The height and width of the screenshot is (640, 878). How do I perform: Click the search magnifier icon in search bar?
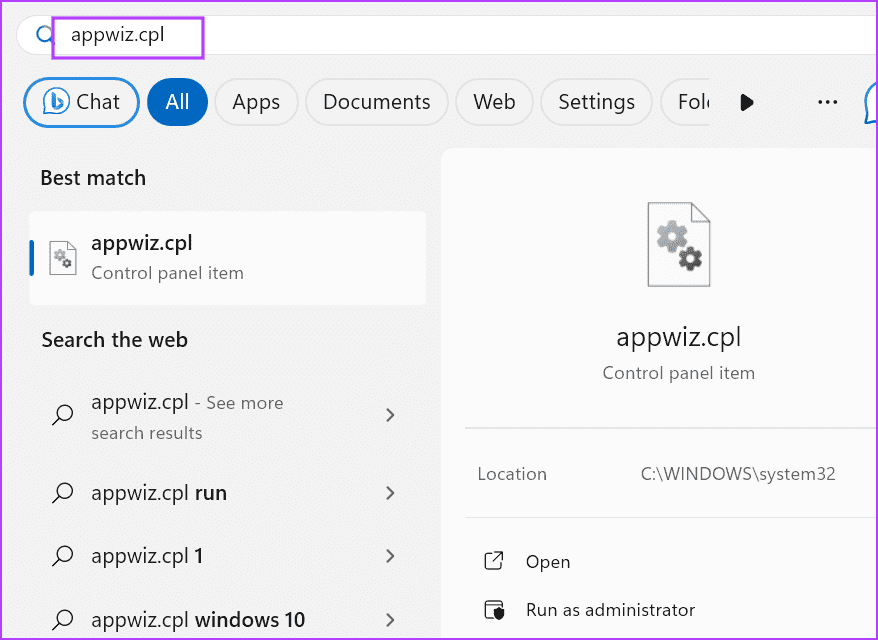click(44, 35)
